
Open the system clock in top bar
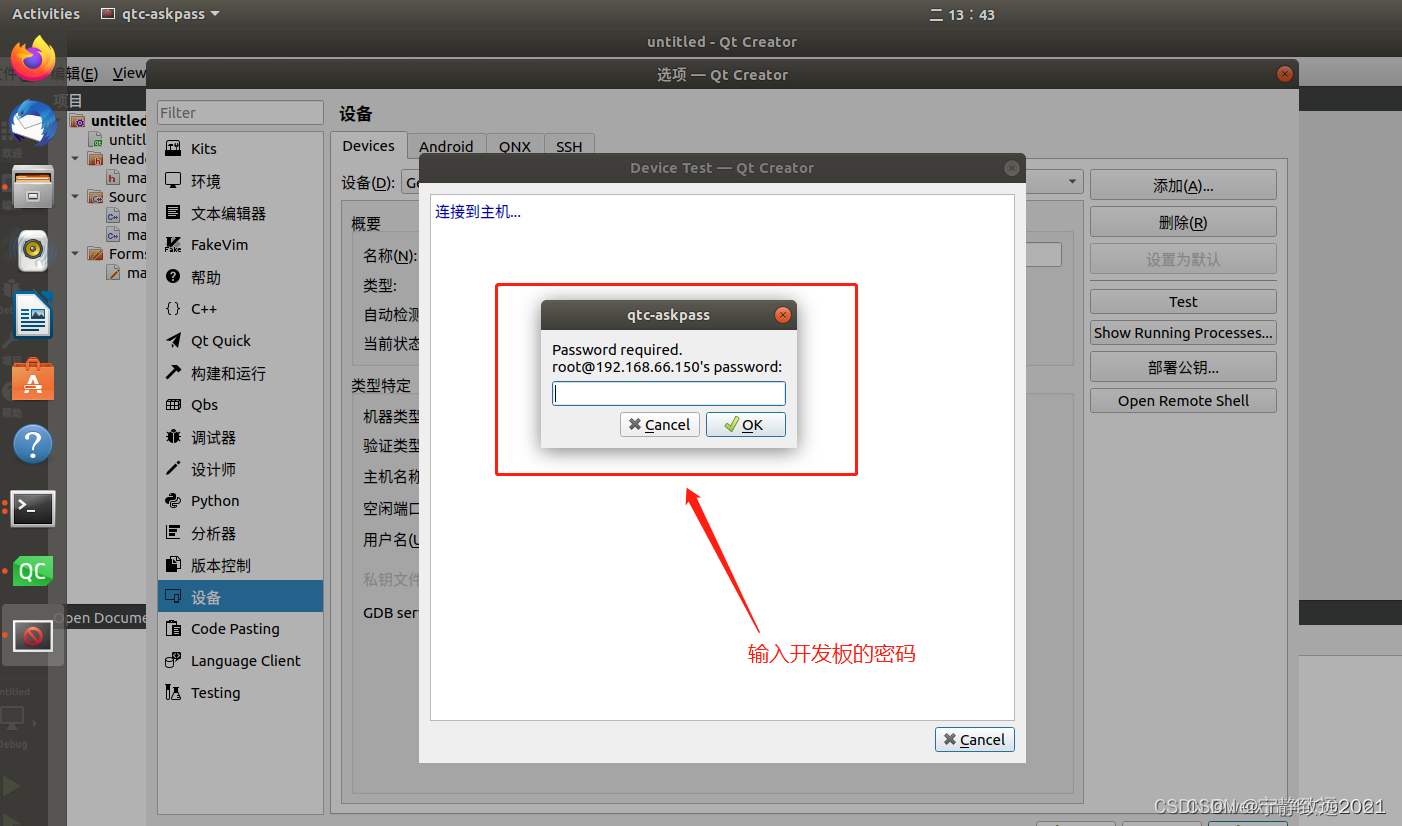tap(962, 14)
